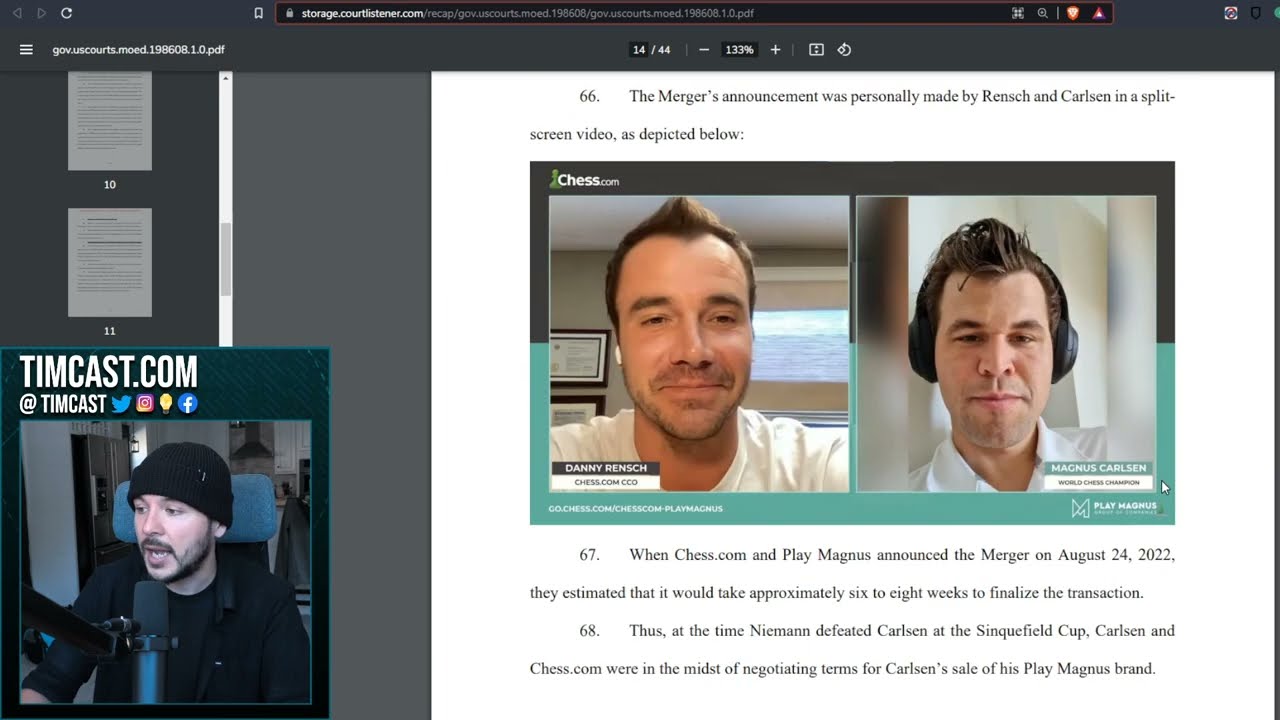Click the Brave Rewards triangle icon

point(1098,13)
